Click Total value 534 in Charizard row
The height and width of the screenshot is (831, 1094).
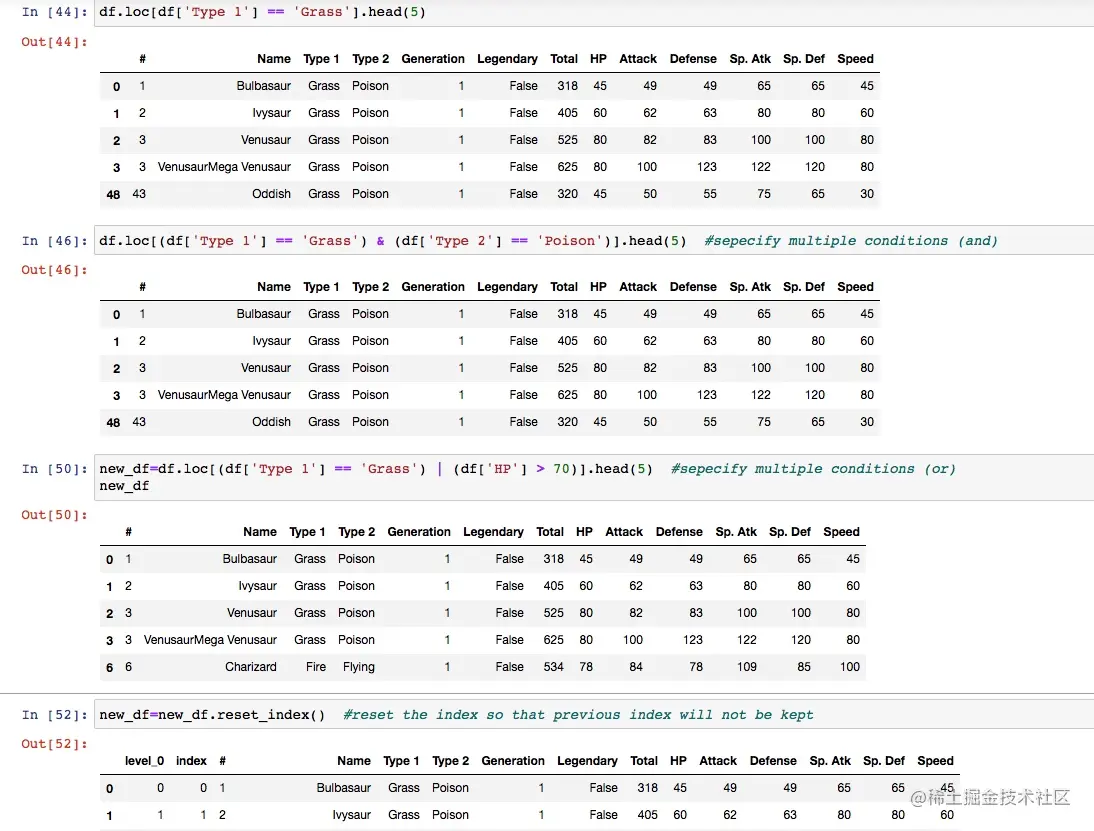553,667
